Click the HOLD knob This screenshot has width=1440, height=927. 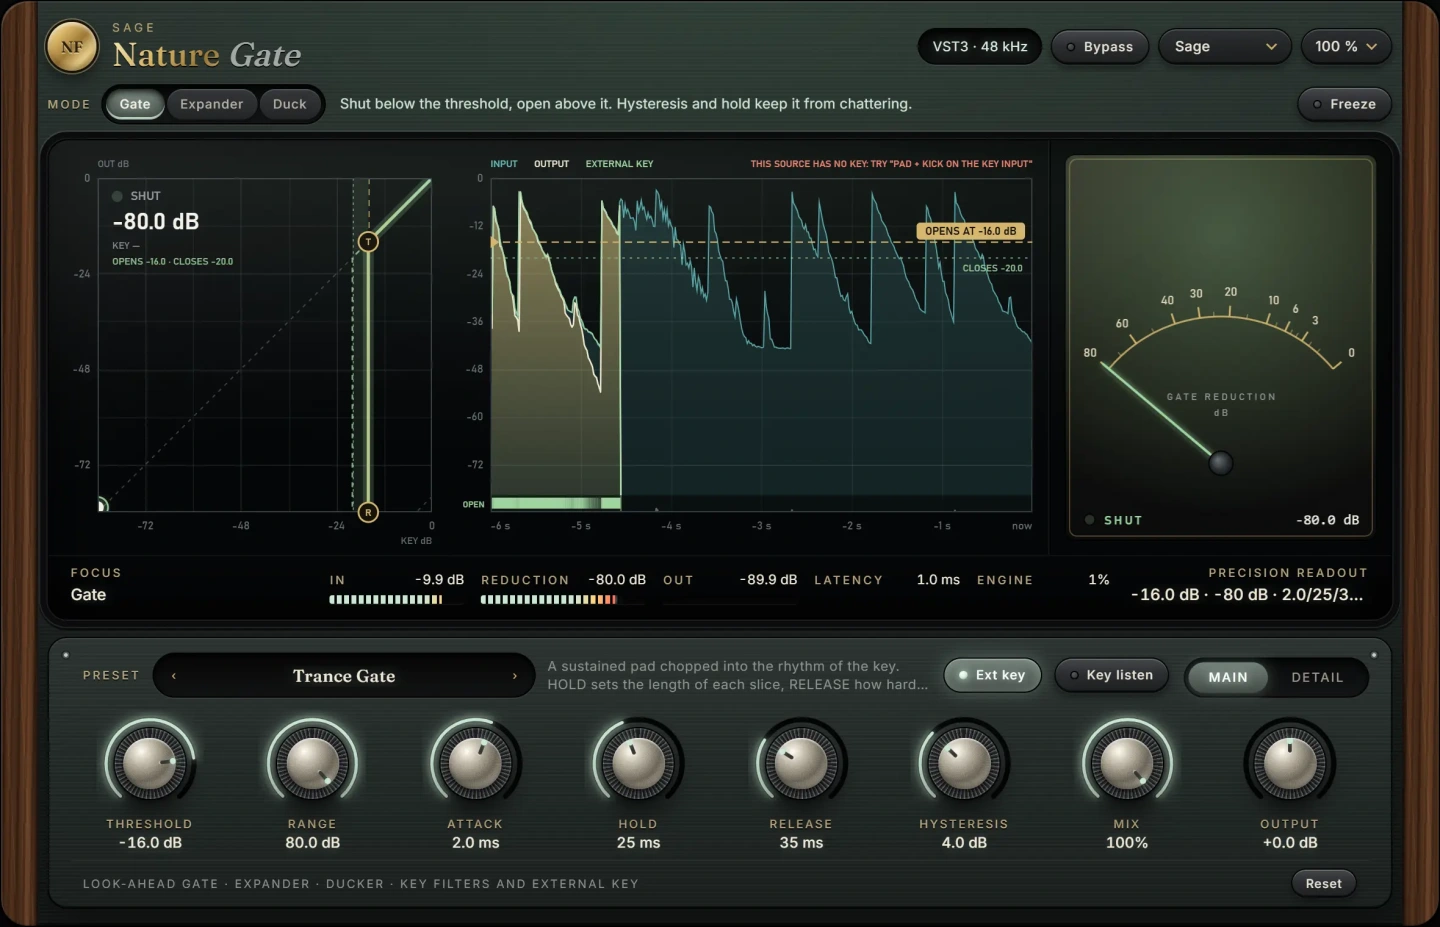[638, 763]
